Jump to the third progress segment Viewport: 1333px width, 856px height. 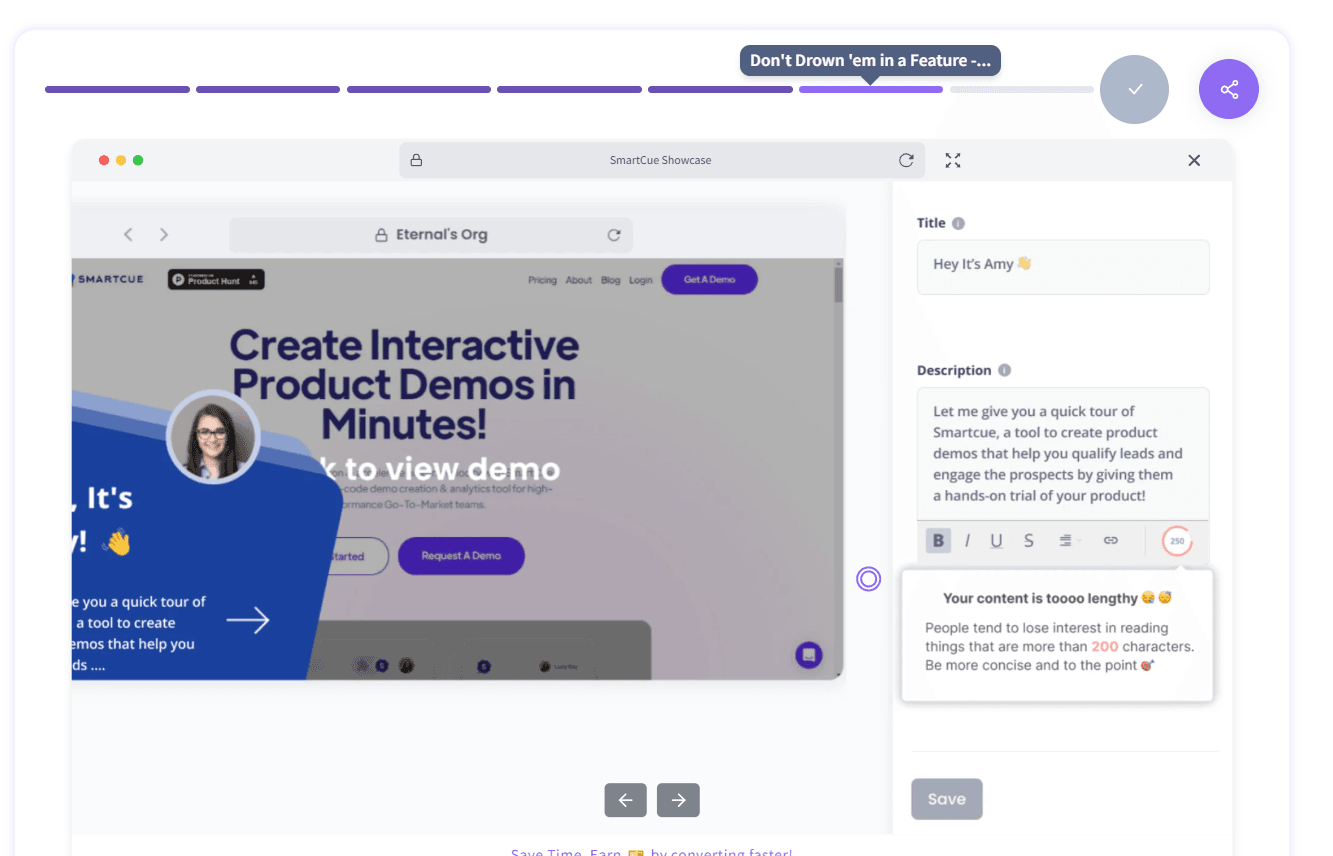(419, 90)
